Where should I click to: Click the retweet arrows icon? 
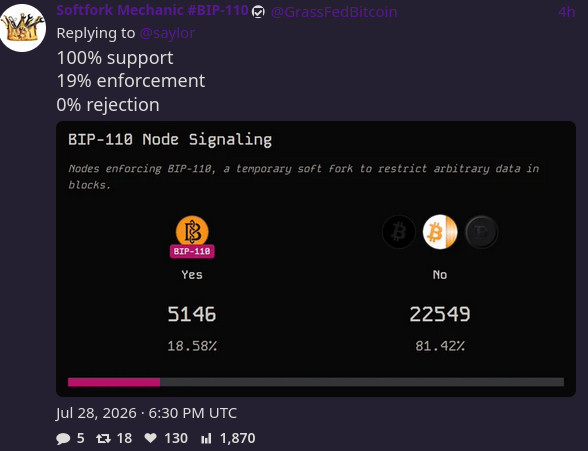tap(103, 438)
